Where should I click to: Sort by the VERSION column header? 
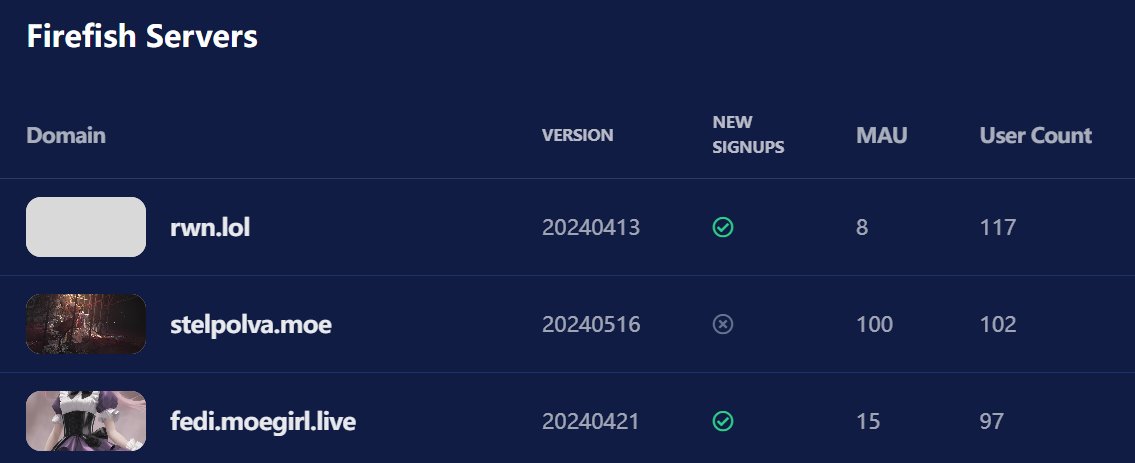pyautogui.click(x=578, y=135)
